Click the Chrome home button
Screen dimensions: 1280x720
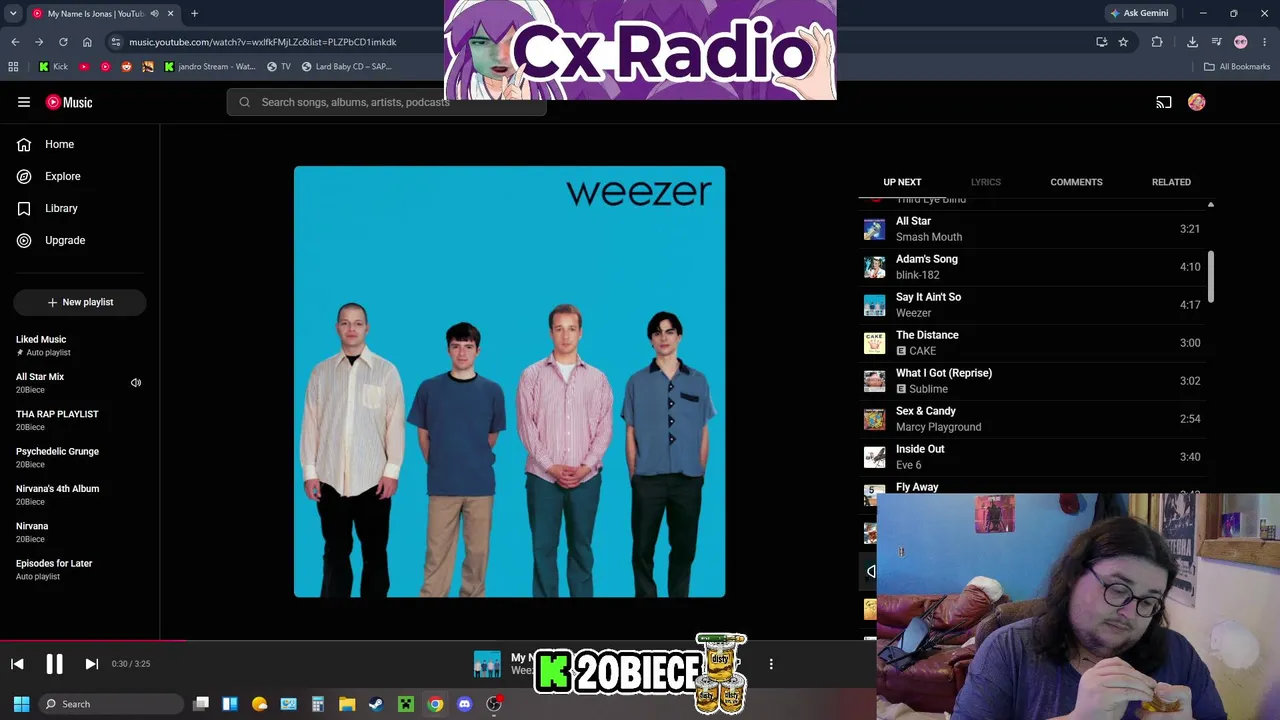pos(87,42)
